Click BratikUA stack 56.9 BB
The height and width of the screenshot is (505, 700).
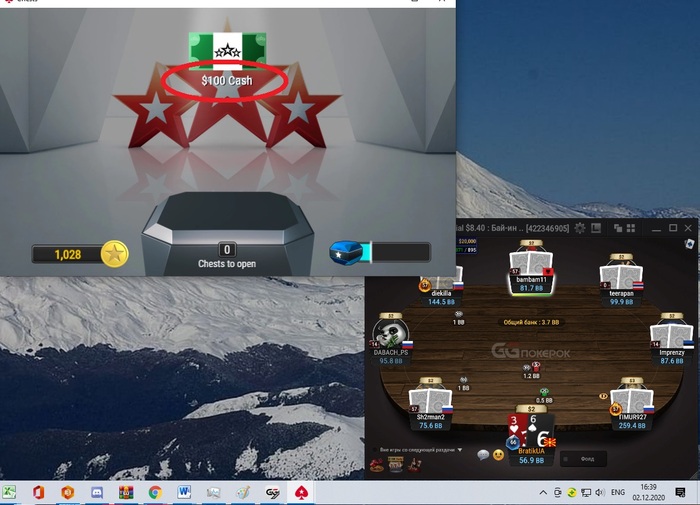531,460
